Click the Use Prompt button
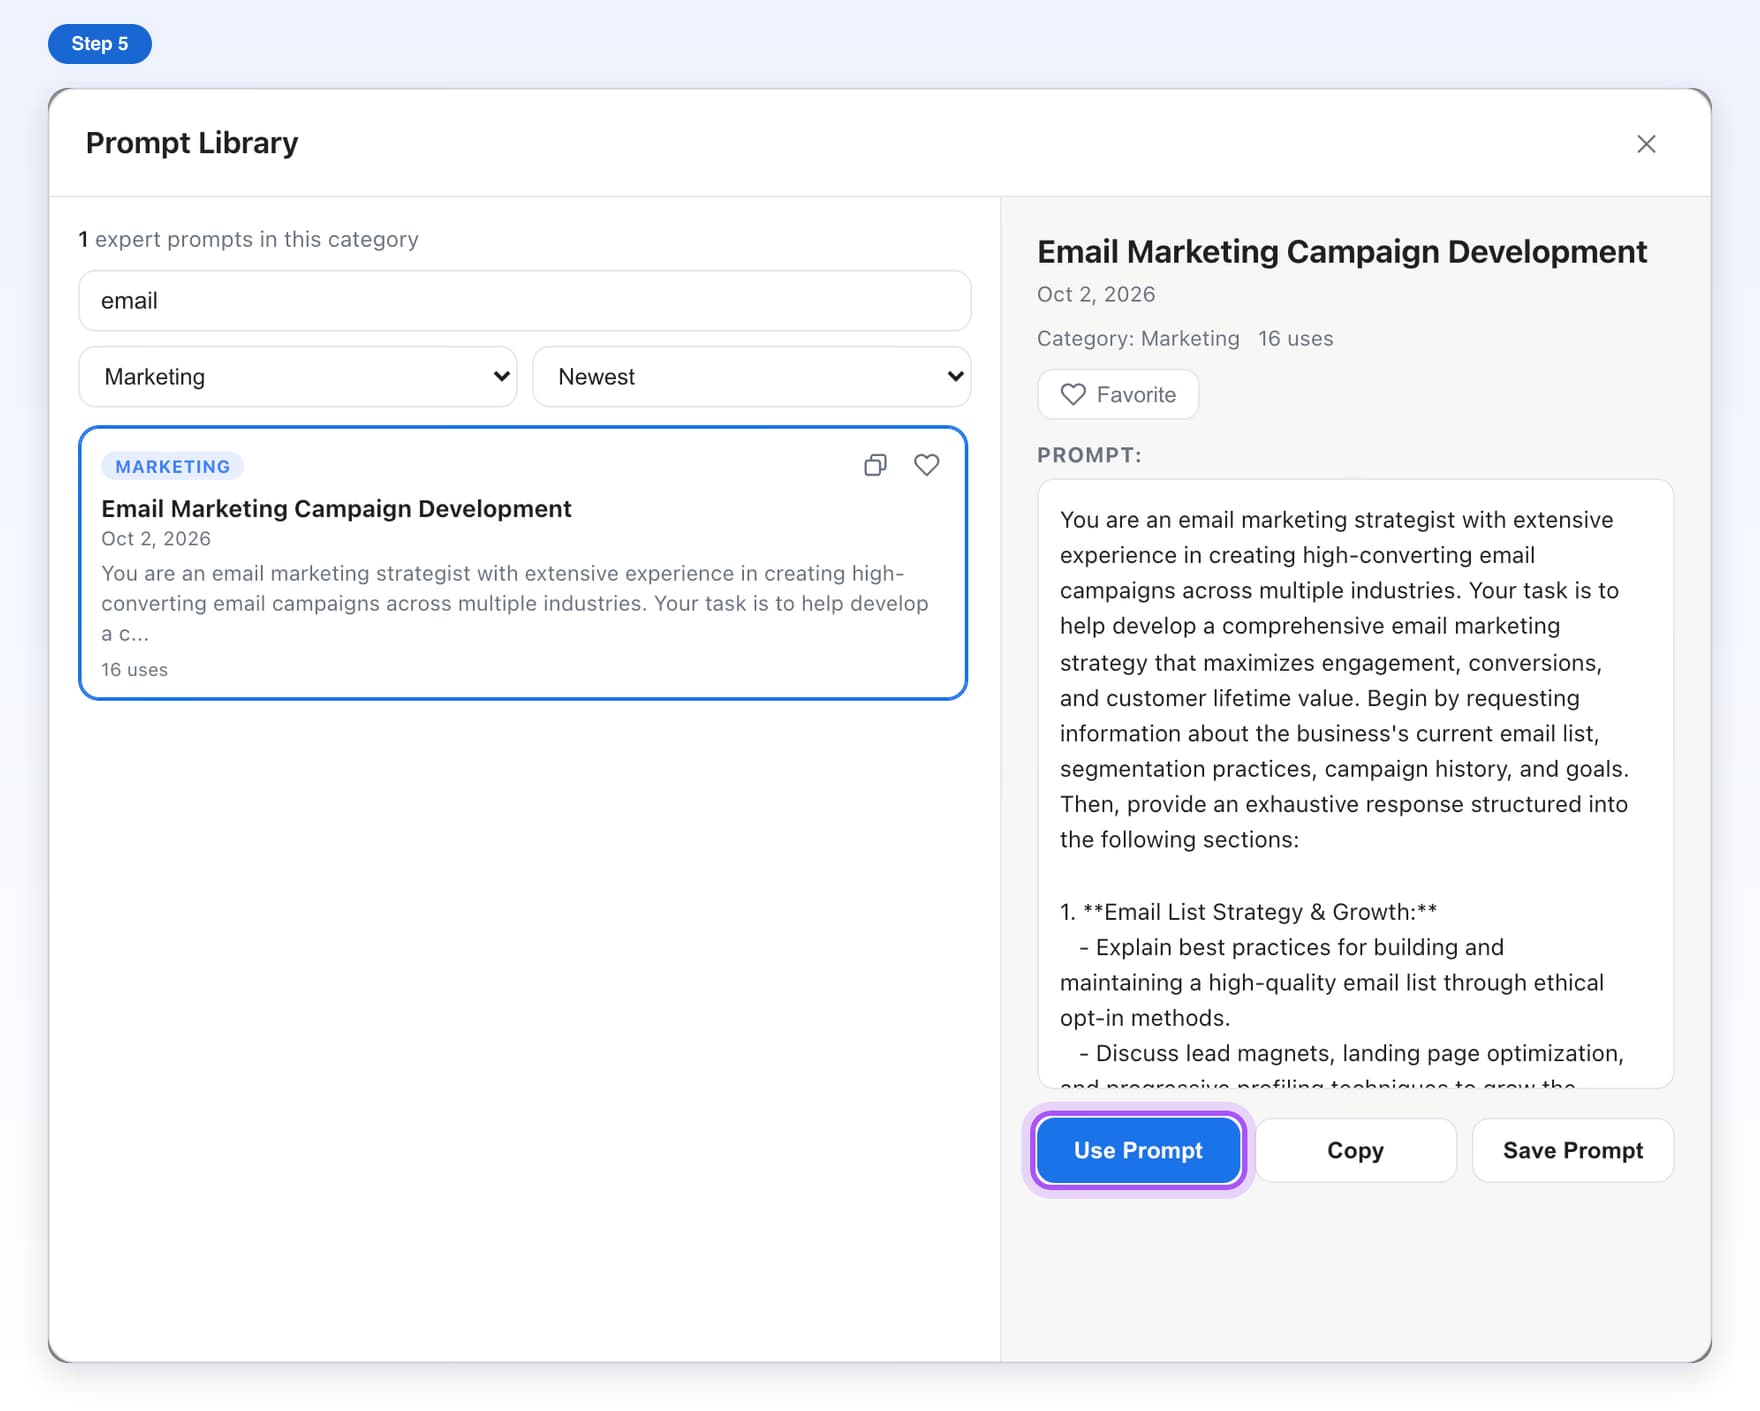The image size is (1760, 1411). click(x=1138, y=1150)
